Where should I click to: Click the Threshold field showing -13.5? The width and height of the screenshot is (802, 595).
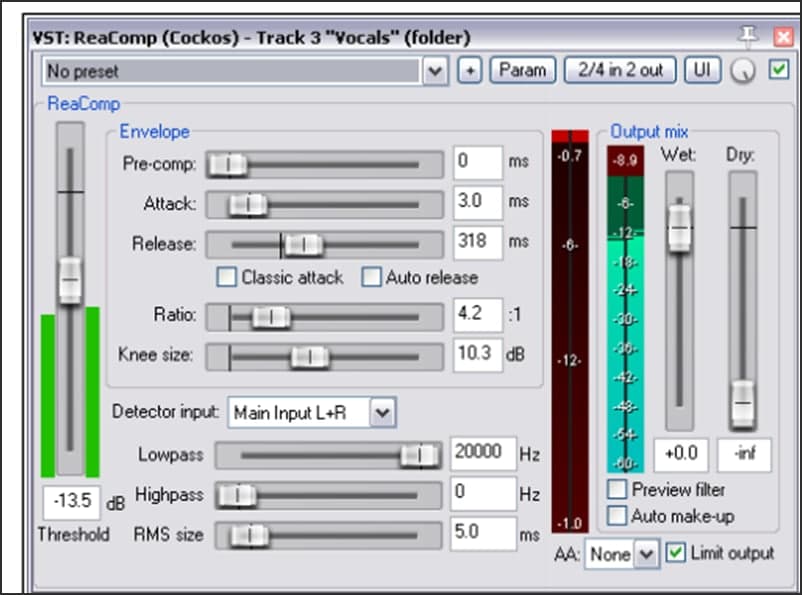point(72,502)
